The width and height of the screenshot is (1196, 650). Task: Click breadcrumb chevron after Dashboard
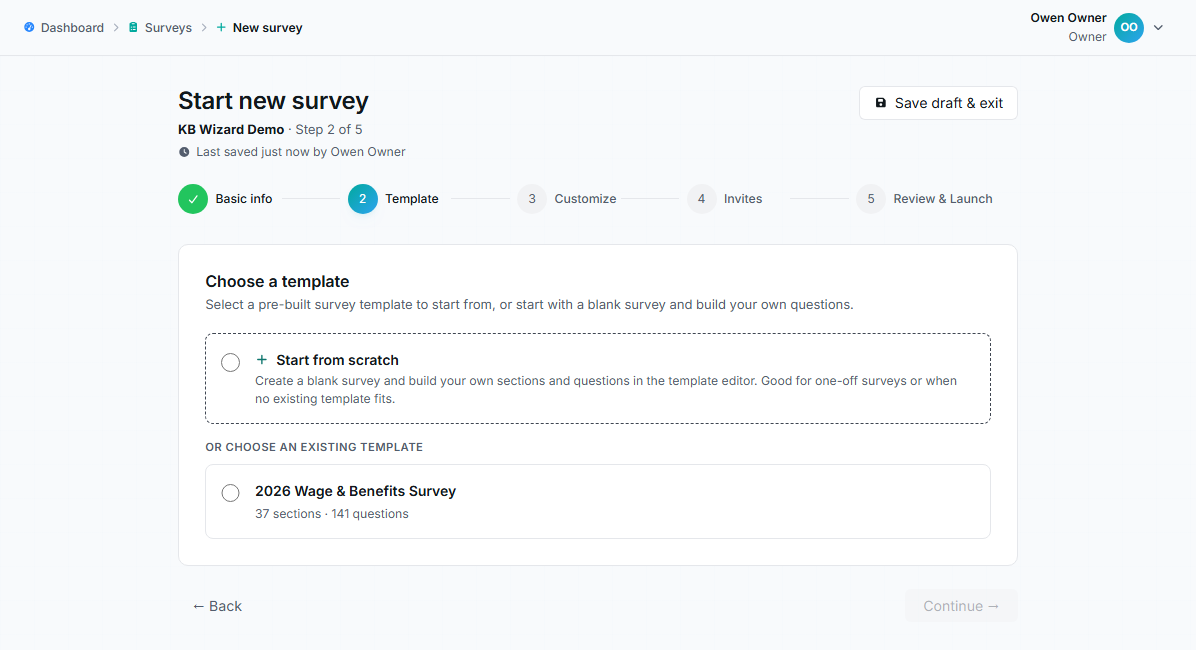[x=117, y=27]
